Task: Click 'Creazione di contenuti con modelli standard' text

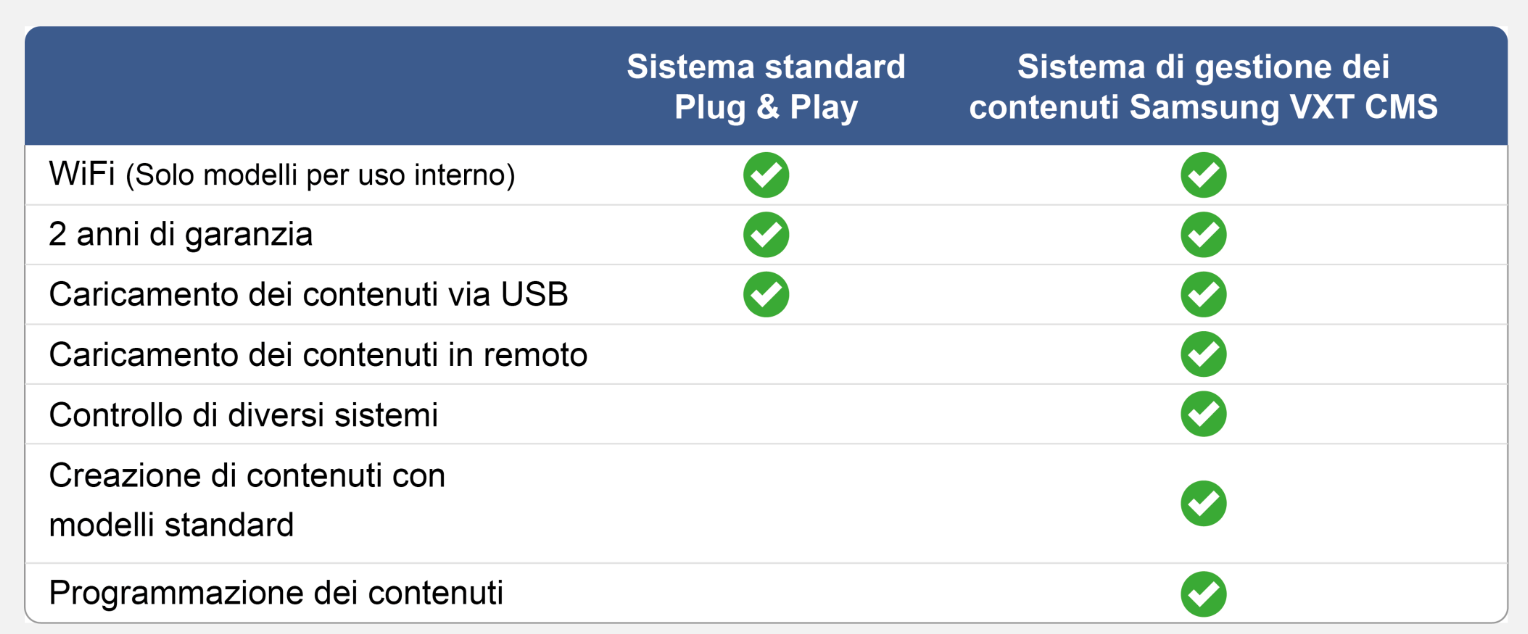Action: [x=247, y=499]
